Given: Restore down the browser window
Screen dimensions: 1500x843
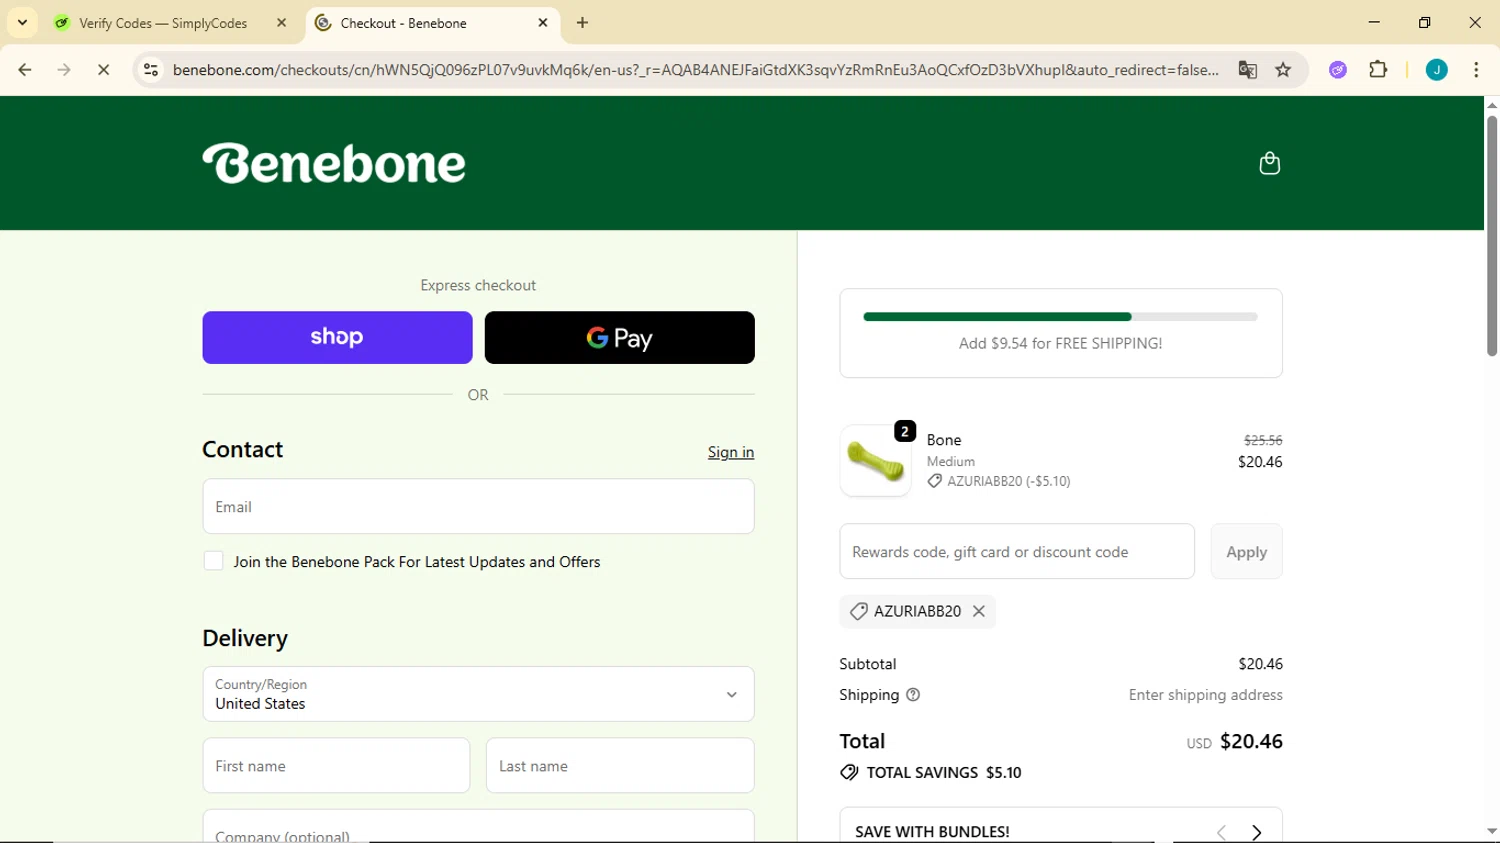Looking at the screenshot, I should (1425, 22).
